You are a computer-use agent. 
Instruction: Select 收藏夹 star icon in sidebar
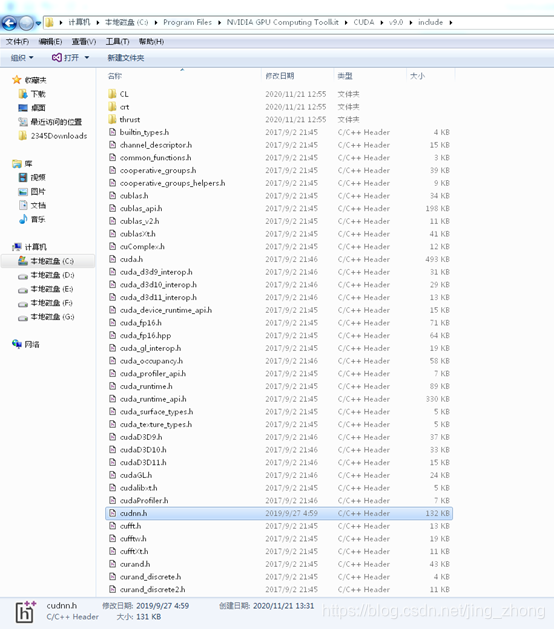[x=16, y=80]
